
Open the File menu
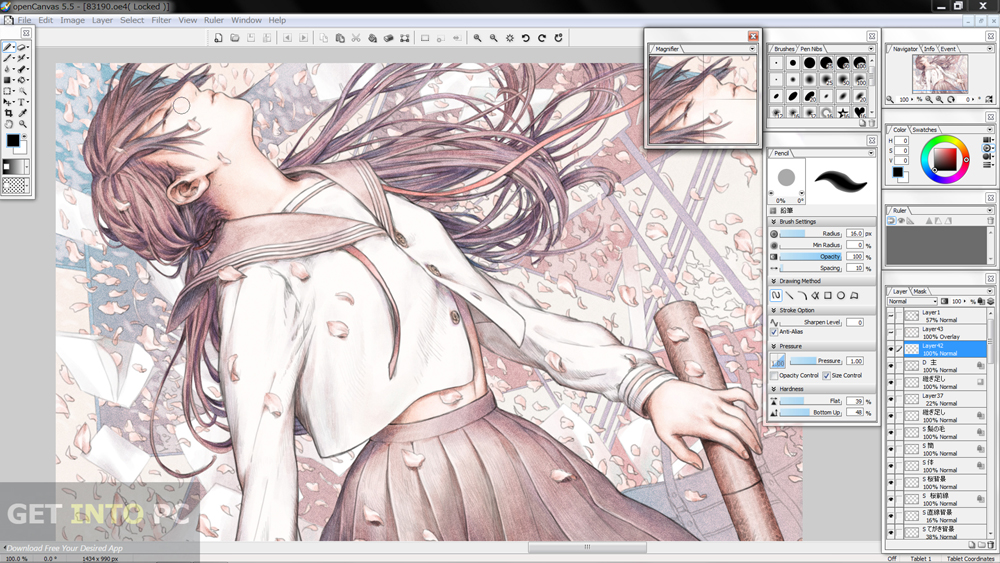(24, 20)
